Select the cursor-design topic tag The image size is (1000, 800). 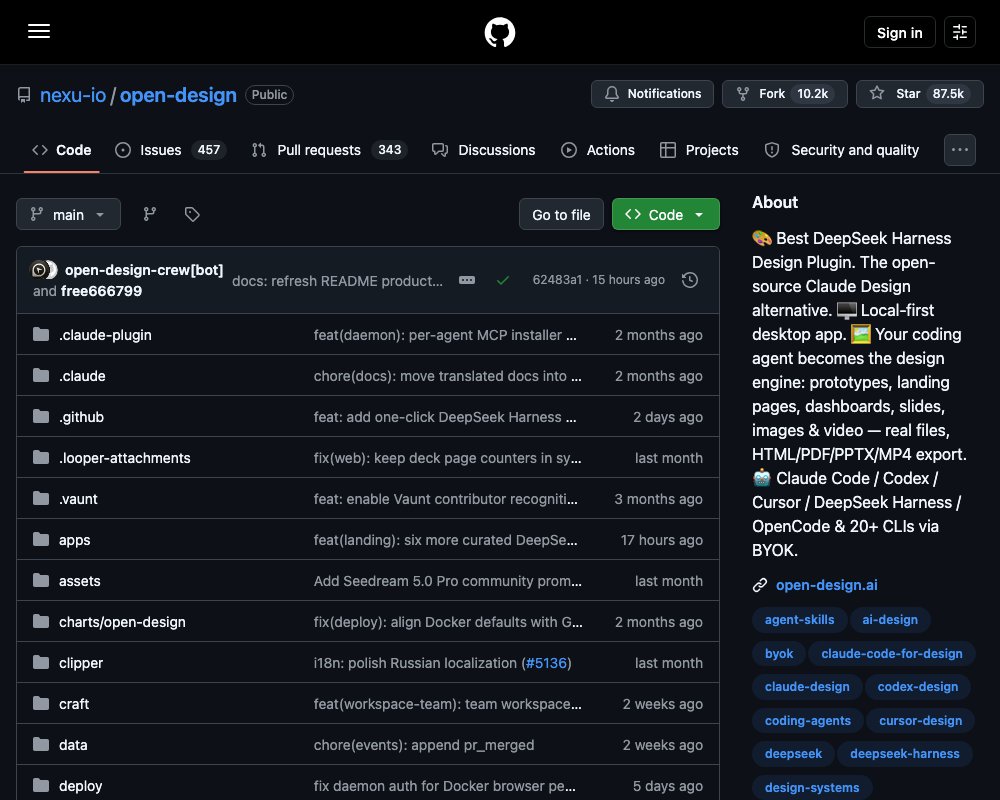point(921,721)
